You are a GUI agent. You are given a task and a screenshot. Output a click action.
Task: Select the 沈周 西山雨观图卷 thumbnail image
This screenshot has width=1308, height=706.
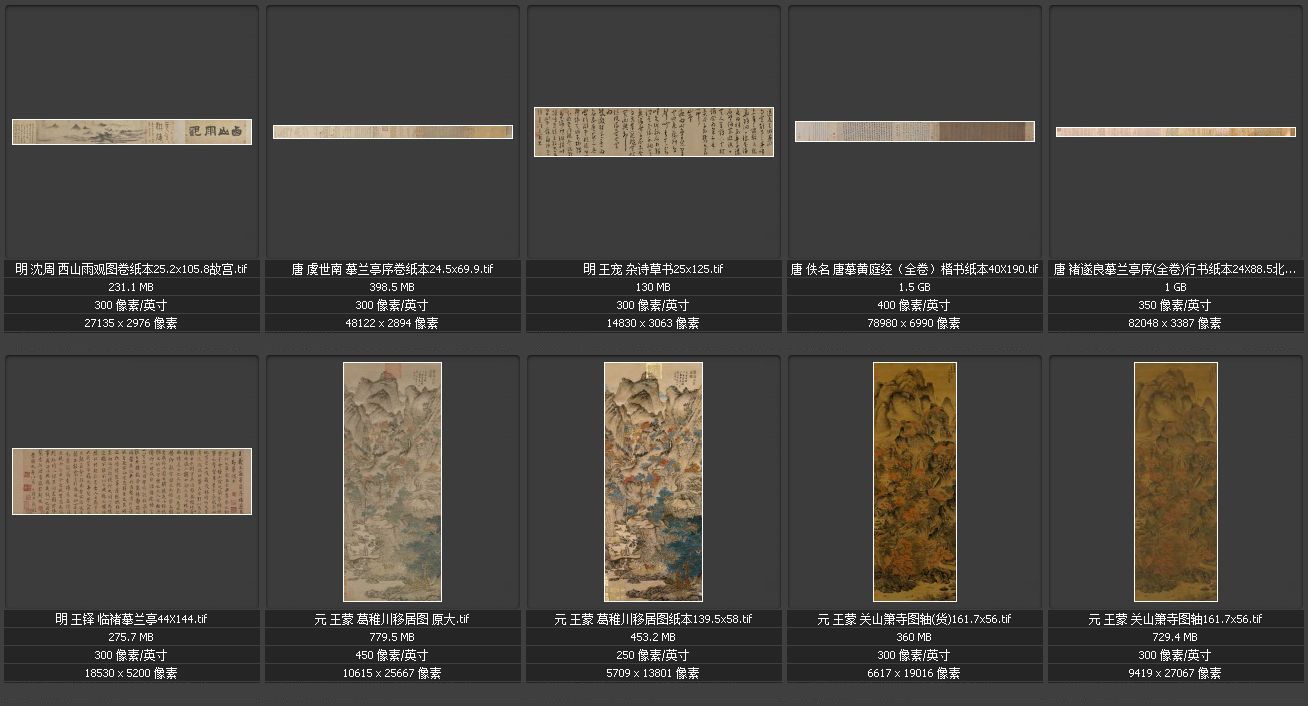[x=132, y=132]
